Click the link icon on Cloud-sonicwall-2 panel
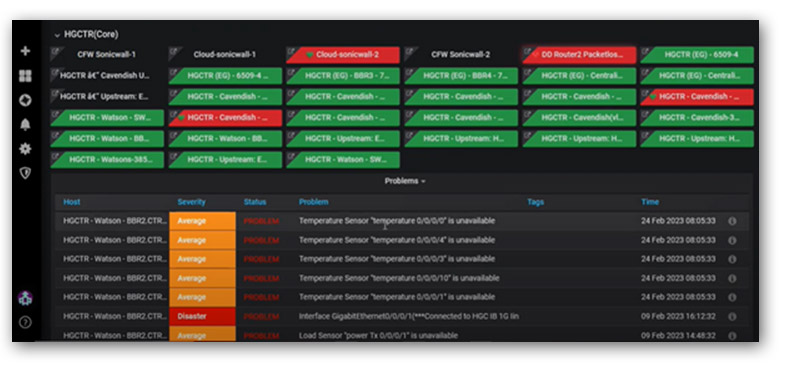790x369 pixels. 291,50
